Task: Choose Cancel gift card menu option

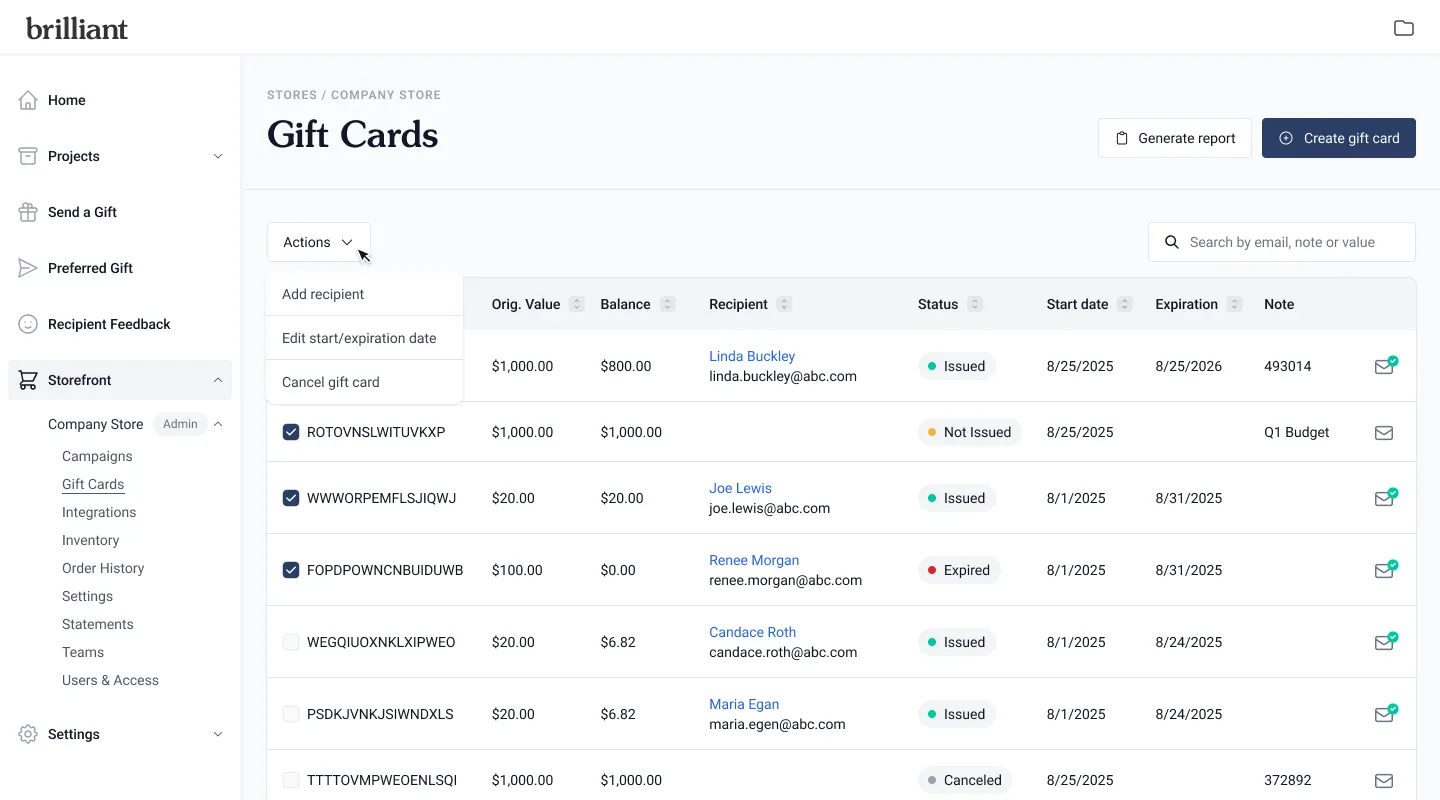Action: 331,382
